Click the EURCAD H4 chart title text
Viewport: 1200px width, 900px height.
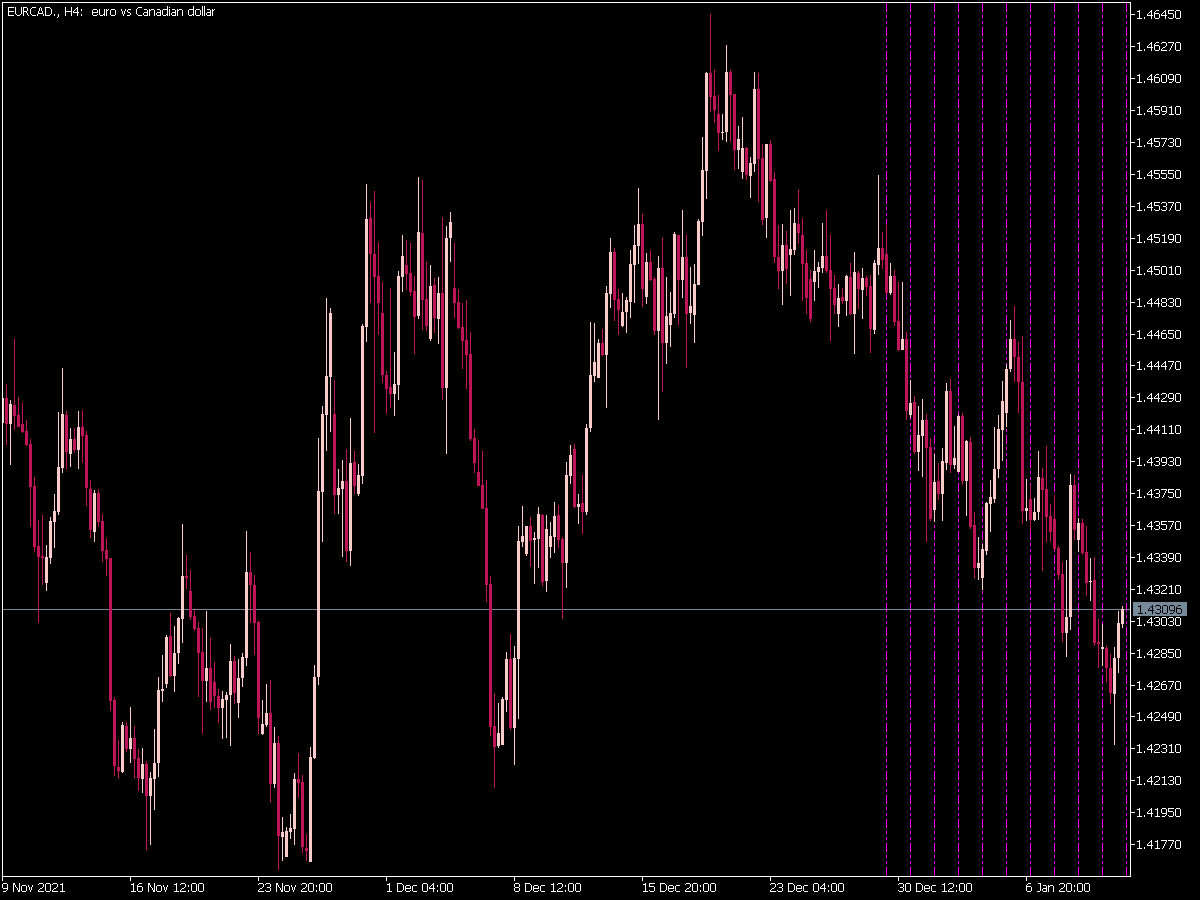point(110,12)
